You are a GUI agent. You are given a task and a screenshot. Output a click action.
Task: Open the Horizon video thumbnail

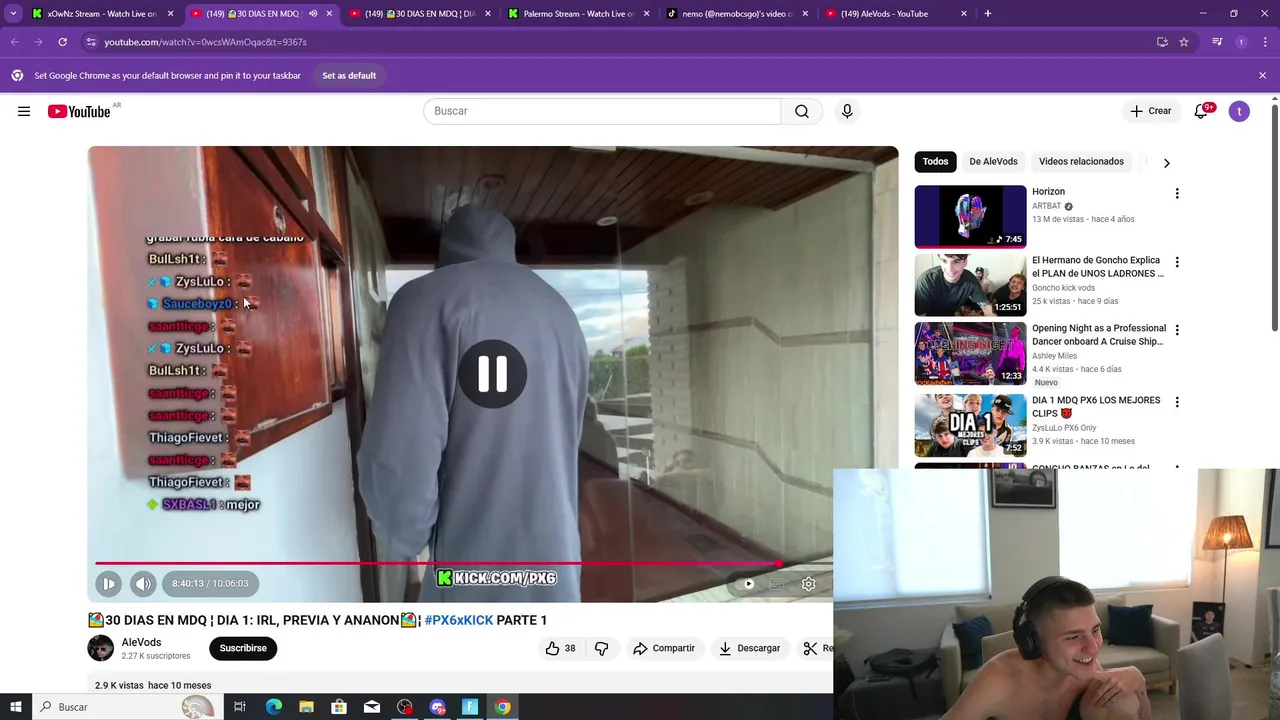point(970,216)
